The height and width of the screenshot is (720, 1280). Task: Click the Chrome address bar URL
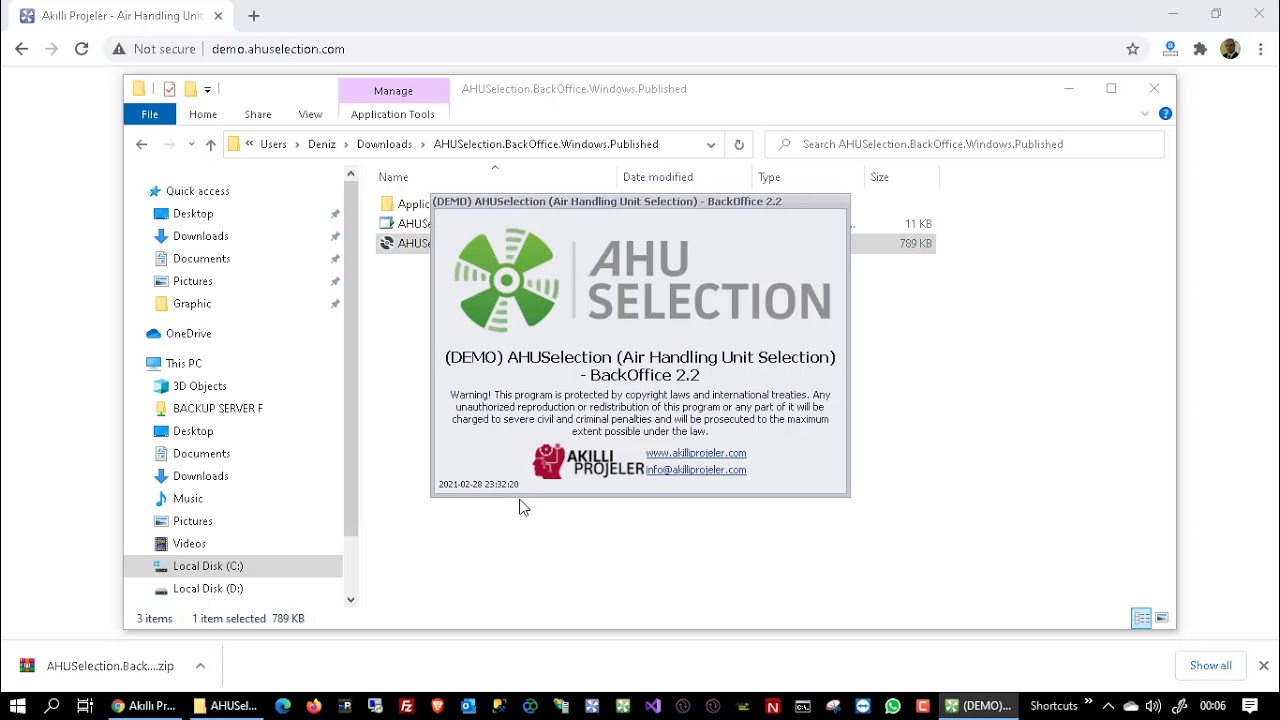click(x=278, y=49)
